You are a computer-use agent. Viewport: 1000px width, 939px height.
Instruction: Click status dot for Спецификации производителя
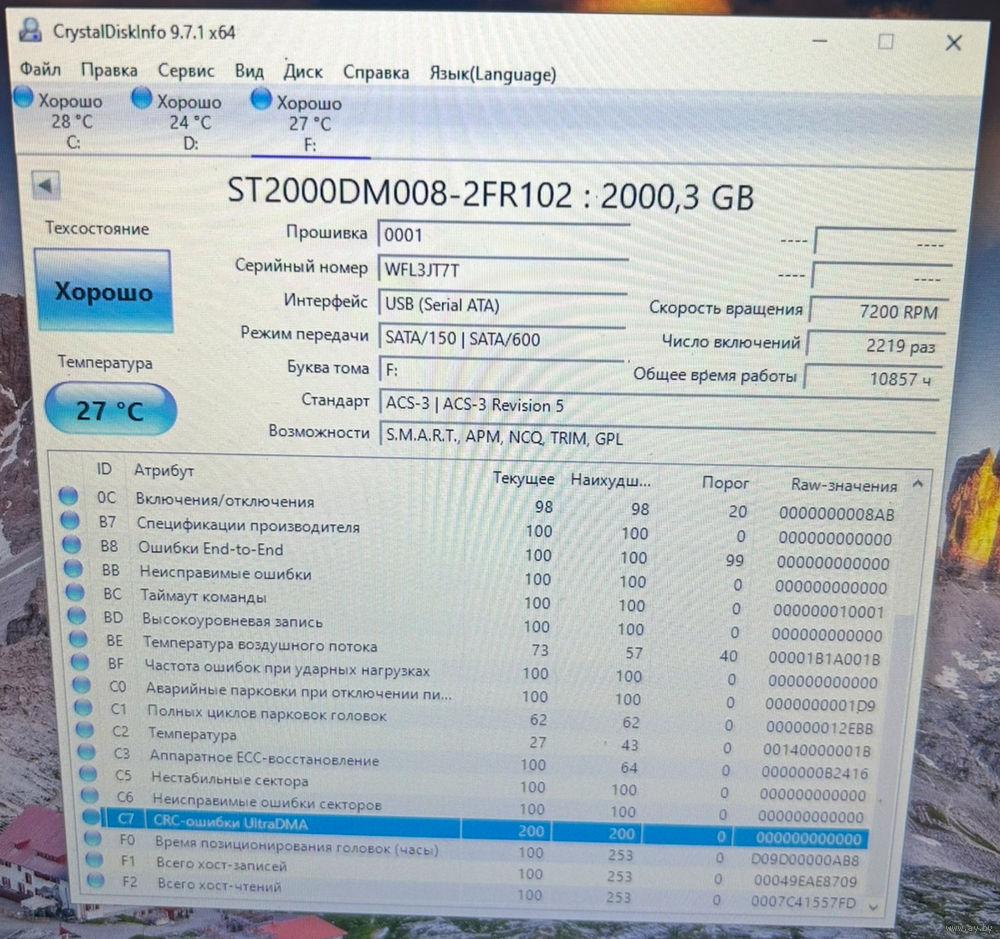click(70, 520)
